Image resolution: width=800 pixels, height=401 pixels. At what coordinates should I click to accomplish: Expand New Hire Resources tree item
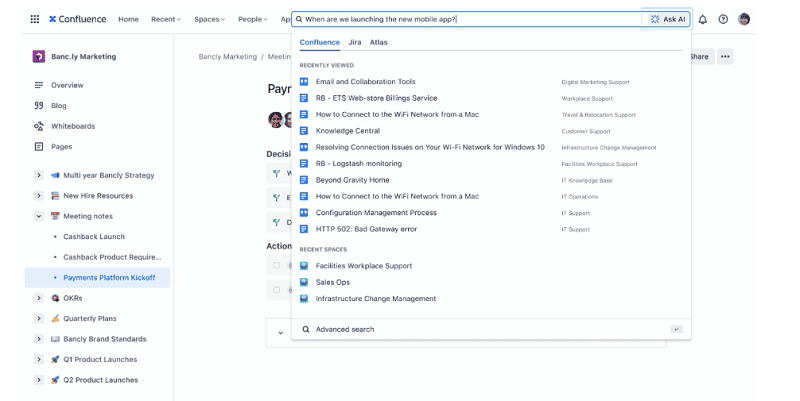click(x=39, y=195)
